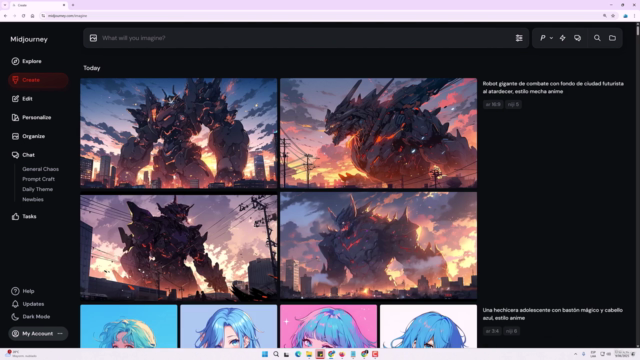Open the Prompt Craft chat room
Image resolution: width=640 pixels, height=360 pixels.
(38, 179)
